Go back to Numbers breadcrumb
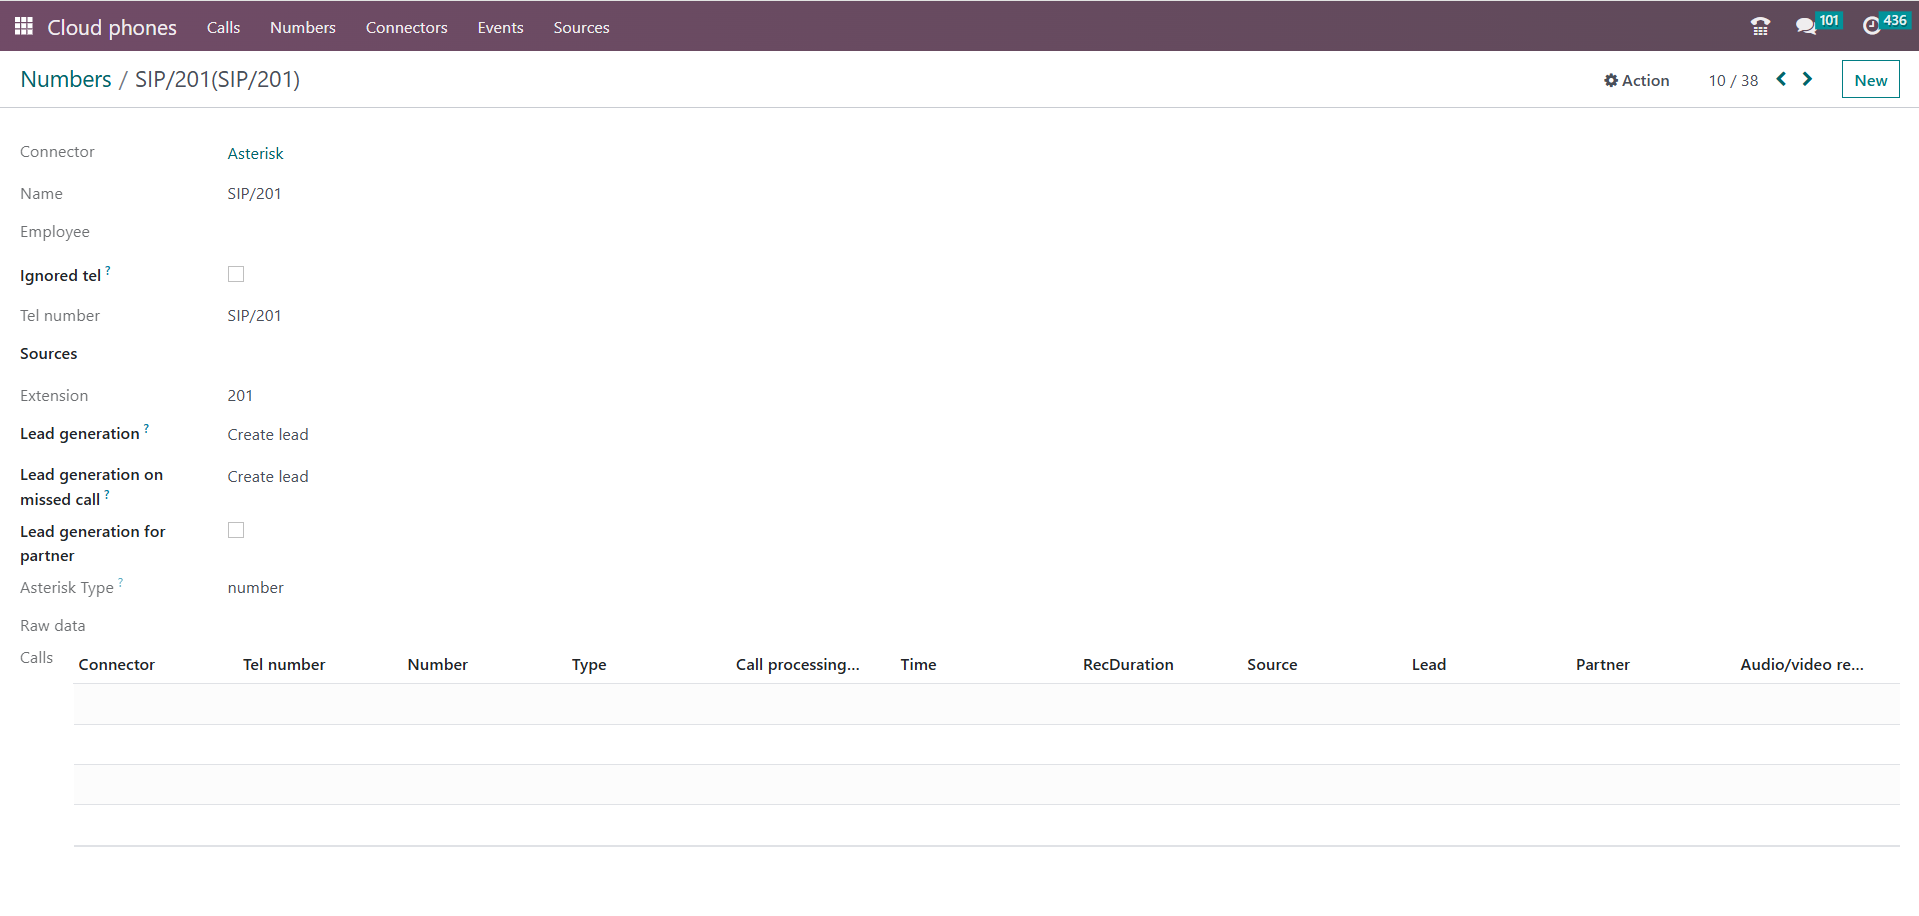 pos(66,79)
